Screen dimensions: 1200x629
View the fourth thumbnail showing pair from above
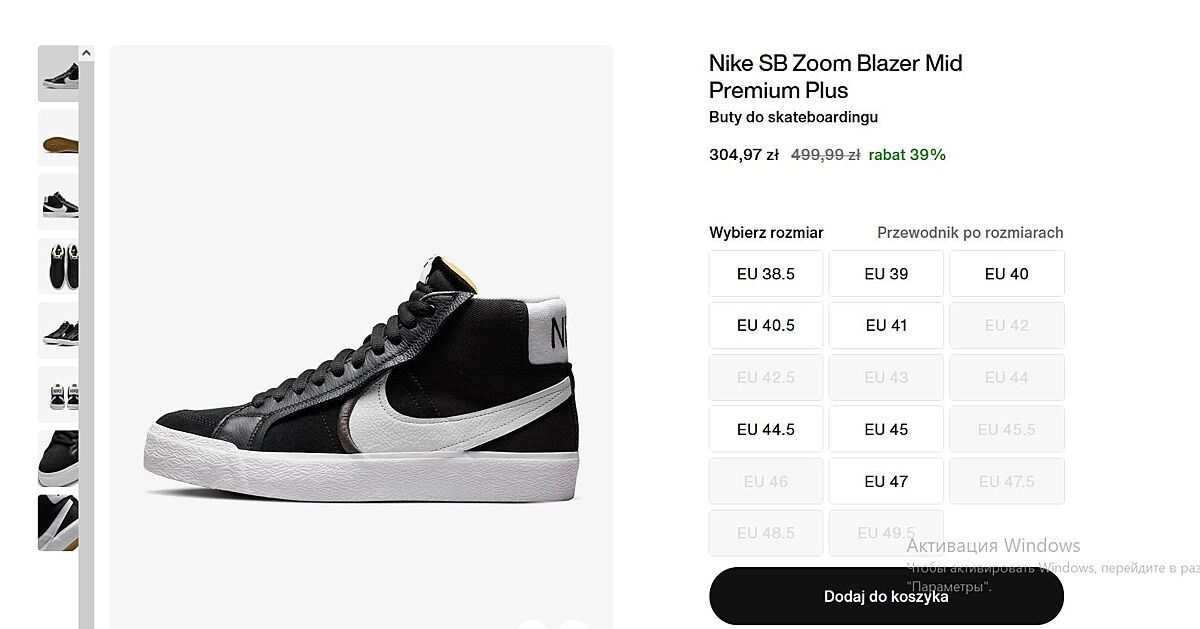[x=58, y=266]
